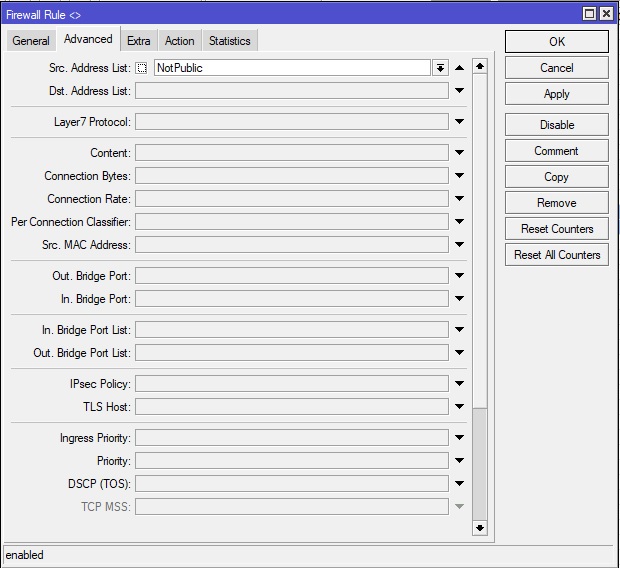The image size is (620, 568).
Task: Toggle the invert checkbox for Src. Address List
Action: 141,68
